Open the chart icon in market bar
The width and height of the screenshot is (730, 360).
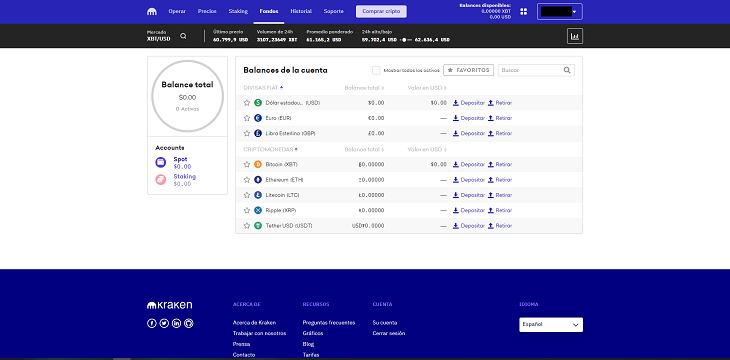(575, 36)
